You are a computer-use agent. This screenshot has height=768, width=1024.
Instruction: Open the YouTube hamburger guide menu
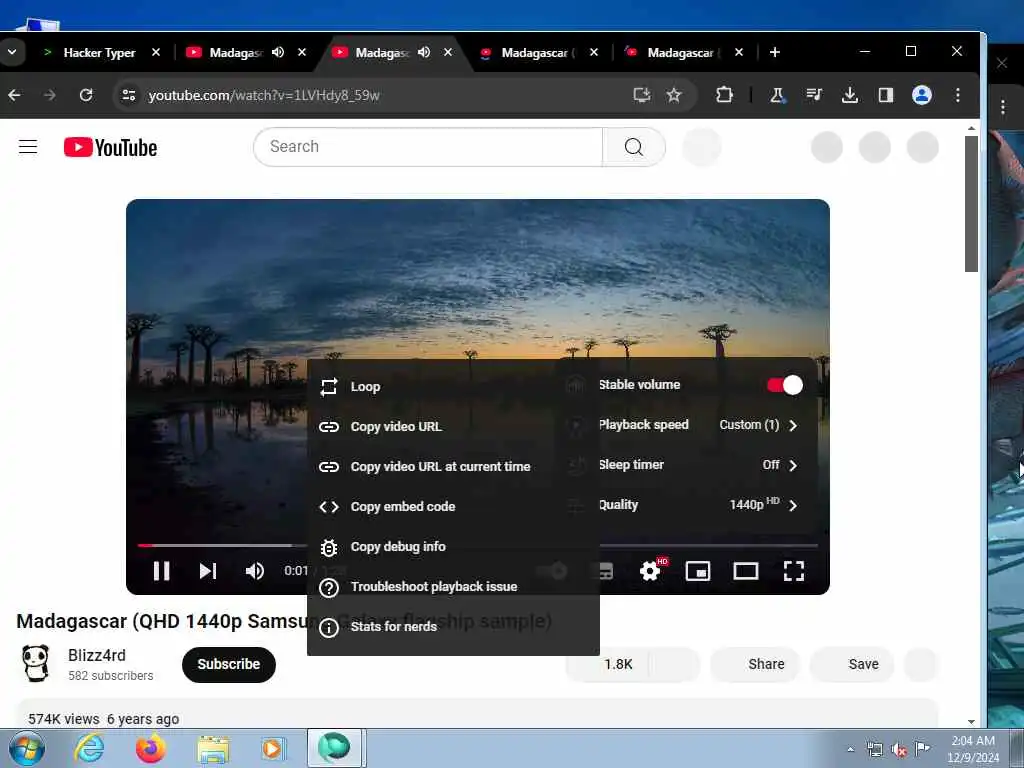(x=27, y=147)
